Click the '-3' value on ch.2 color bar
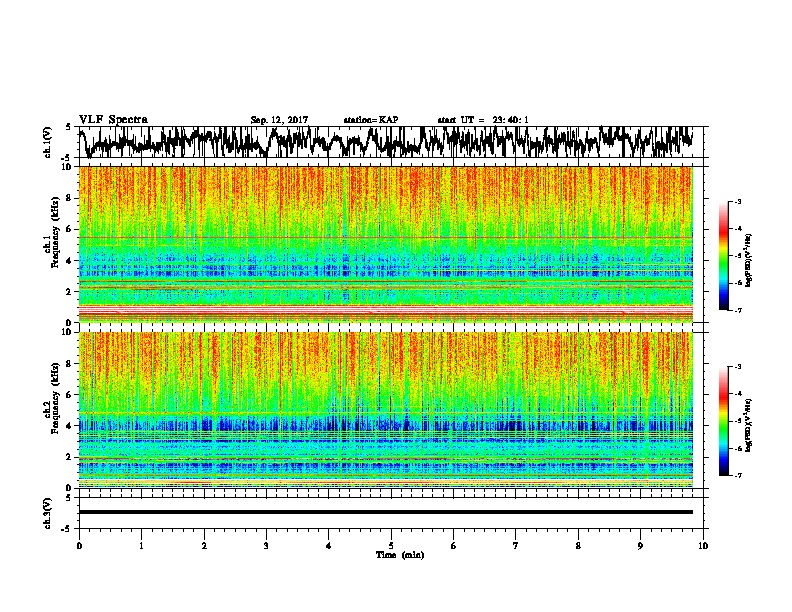792x612 pixels. (x=738, y=367)
